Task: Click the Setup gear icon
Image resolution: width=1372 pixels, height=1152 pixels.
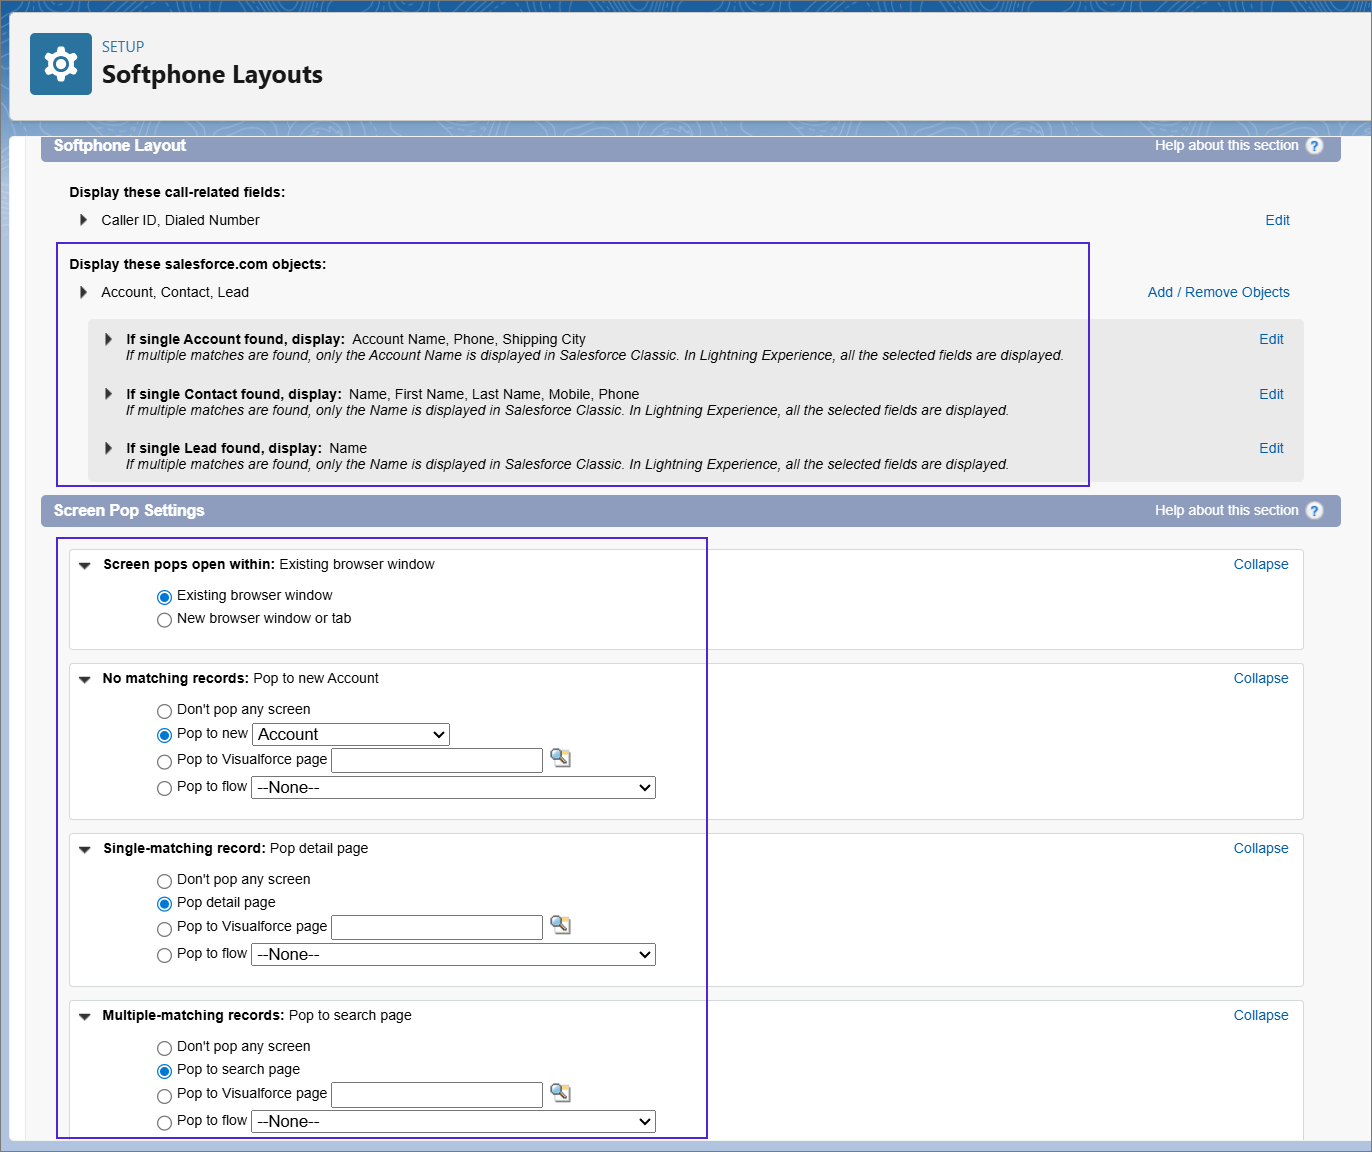Action: point(61,64)
